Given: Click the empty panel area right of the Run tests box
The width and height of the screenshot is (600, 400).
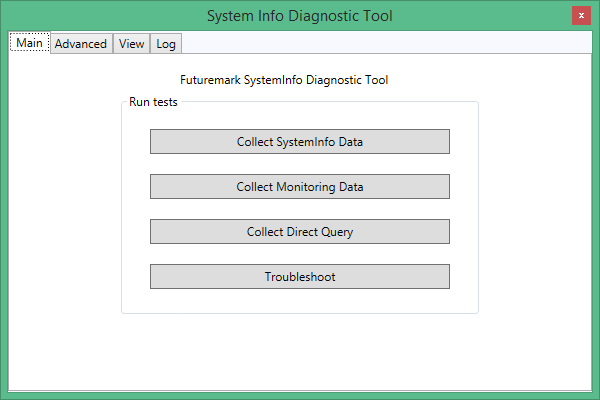Looking at the screenshot, I should tap(535, 210).
